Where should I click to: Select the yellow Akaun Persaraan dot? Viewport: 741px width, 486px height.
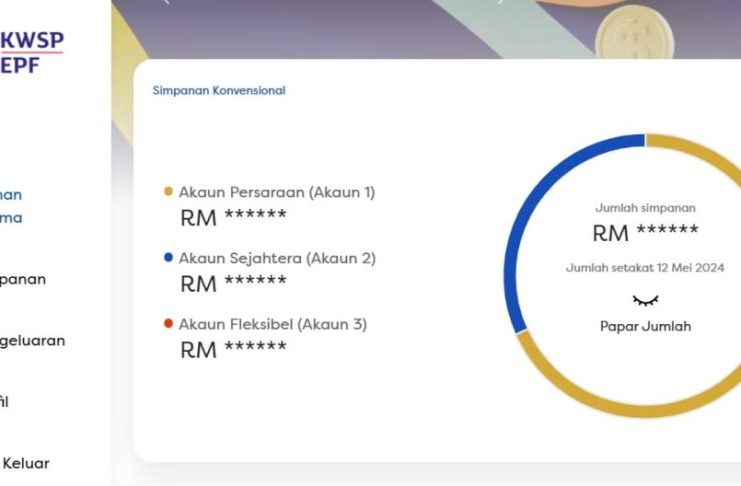pyautogui.click(x=168, y=191)
